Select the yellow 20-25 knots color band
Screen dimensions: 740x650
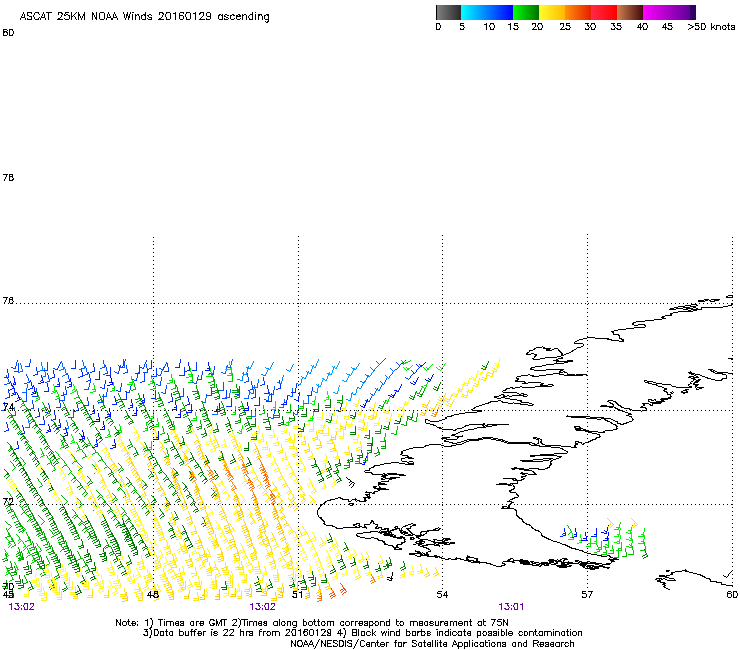point(552,12)
